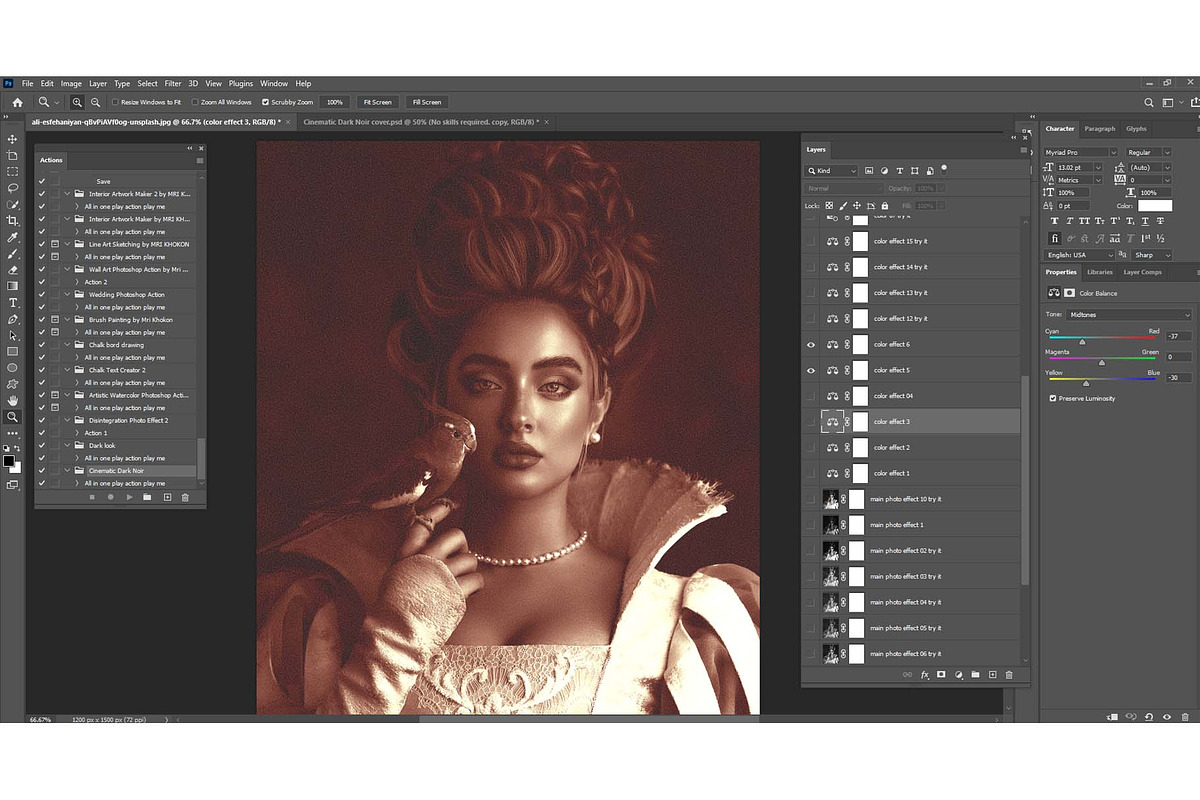The height and width of the screenshot is (800, 1200).
Task: Add layer mask in Layers panel
Action: pos(941,675)
